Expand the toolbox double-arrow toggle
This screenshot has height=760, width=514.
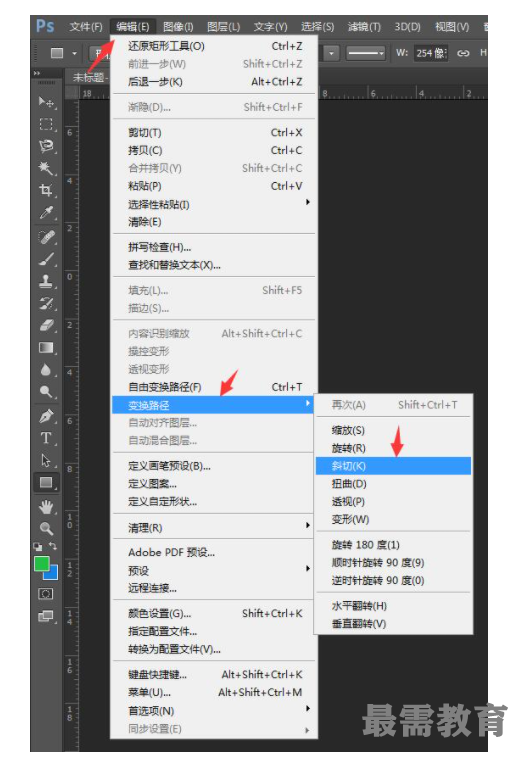tap(37, 73)
